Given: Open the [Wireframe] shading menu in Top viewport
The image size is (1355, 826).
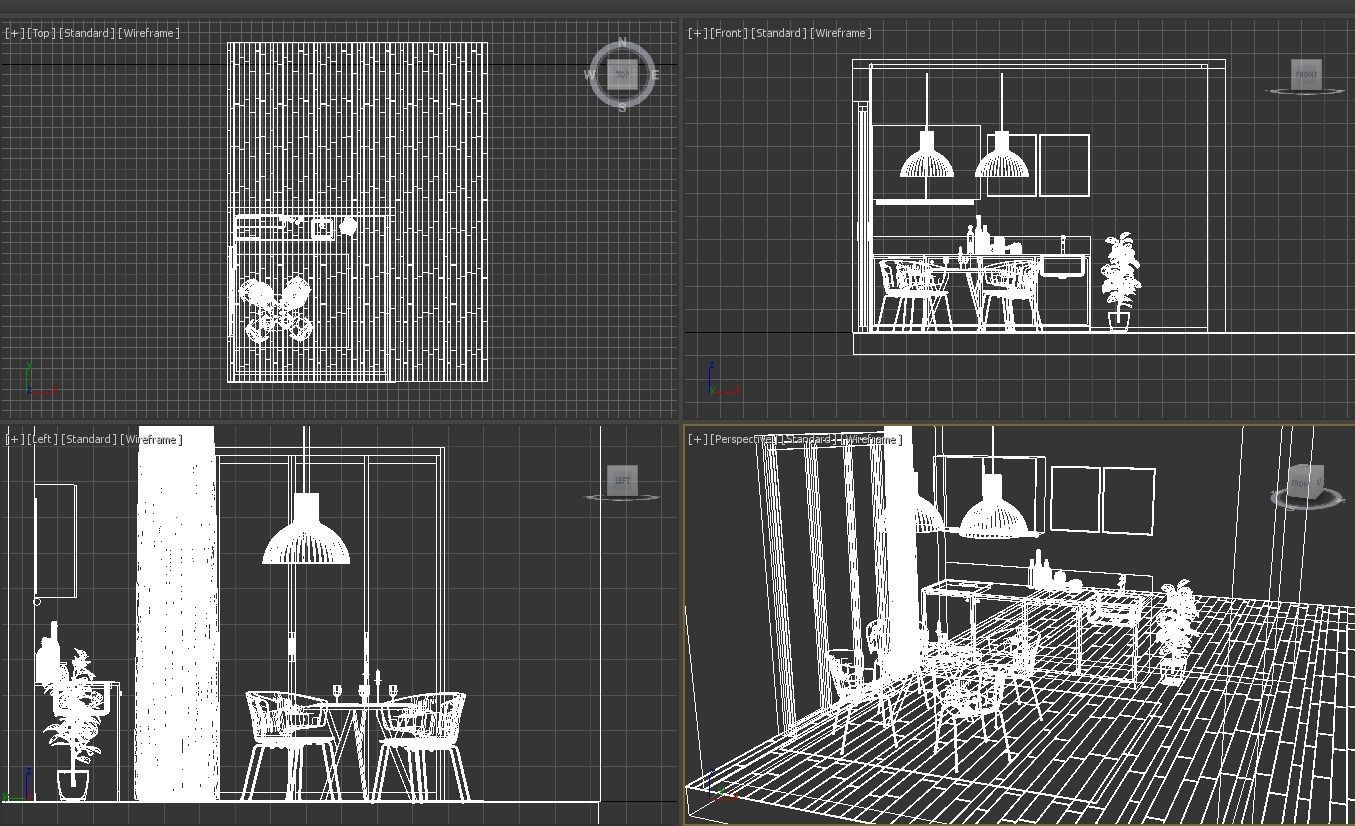Looking at the screenshot, I should tap(149, 33).
